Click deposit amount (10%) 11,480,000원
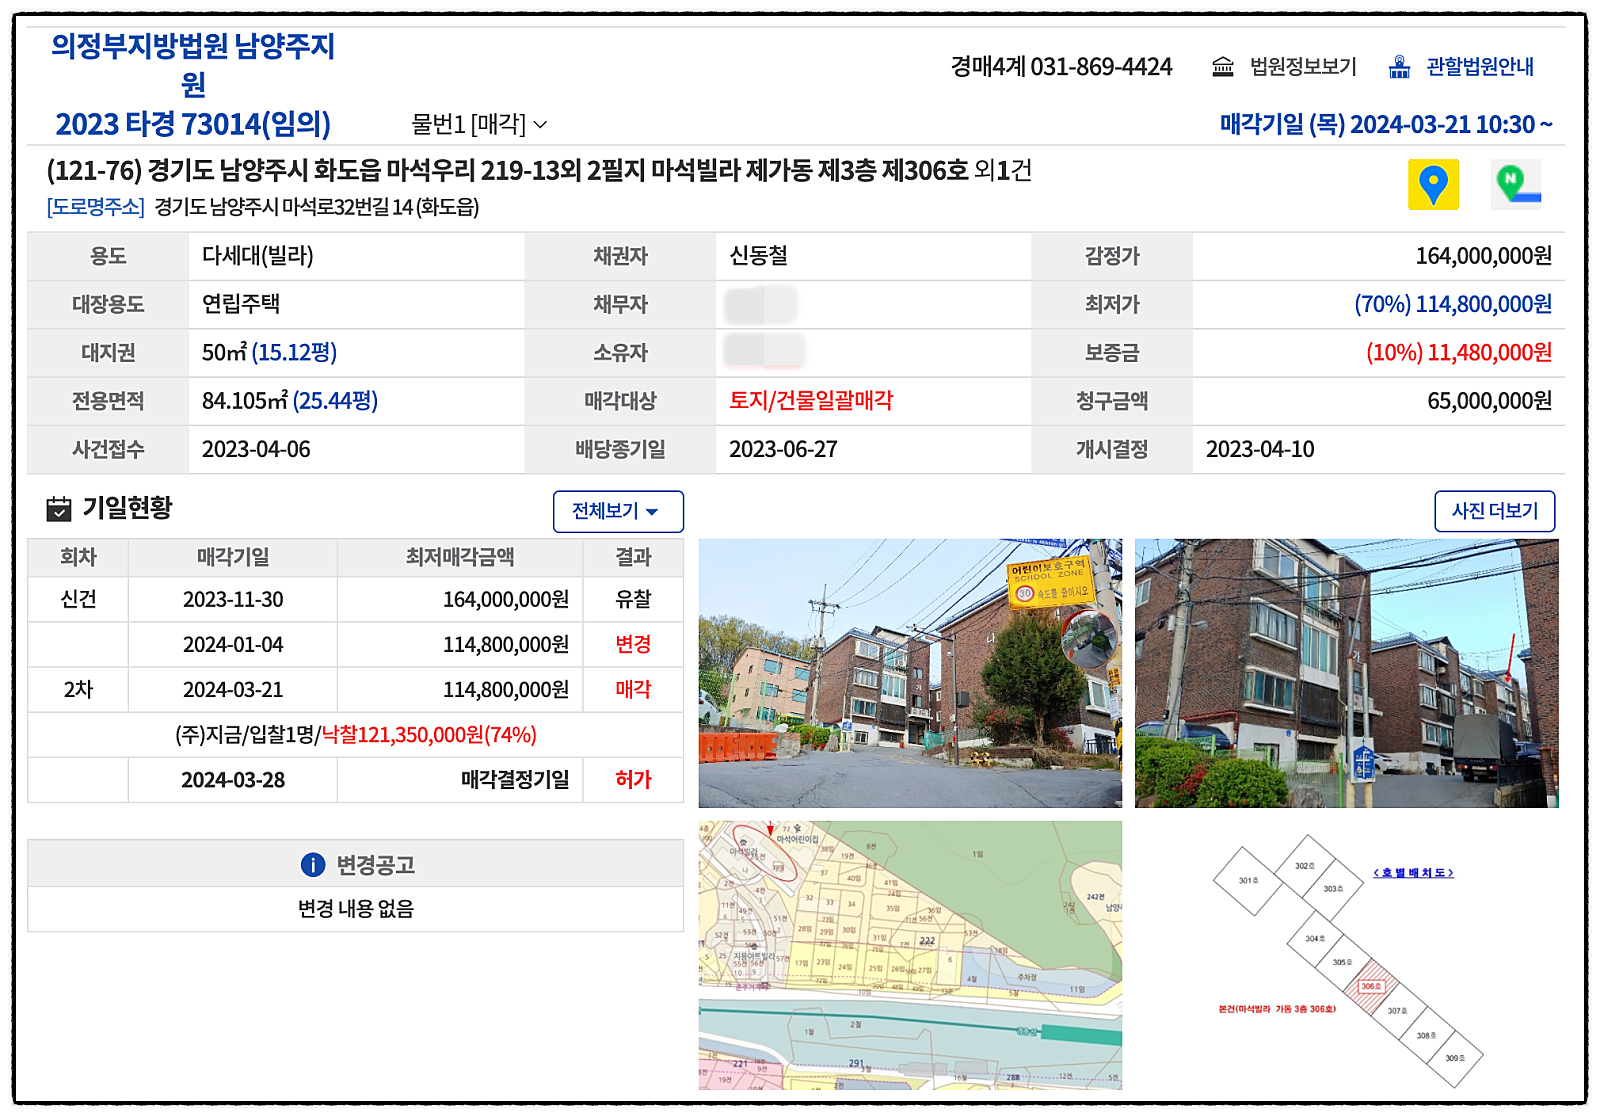This screenshot has width=1600, height=1117. [x=1459, y=353]
